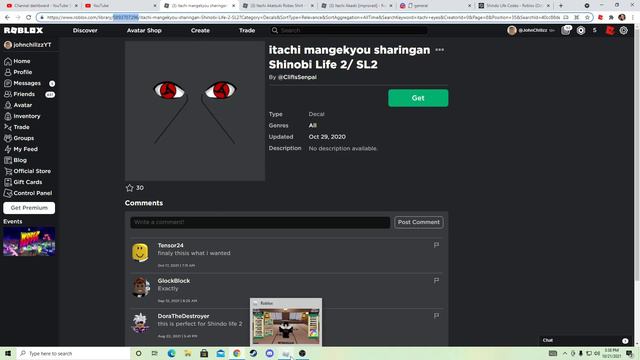Open a new browser tab
Image resolution: width=640 pixels, height=360 pixels.
click(561, 6)
